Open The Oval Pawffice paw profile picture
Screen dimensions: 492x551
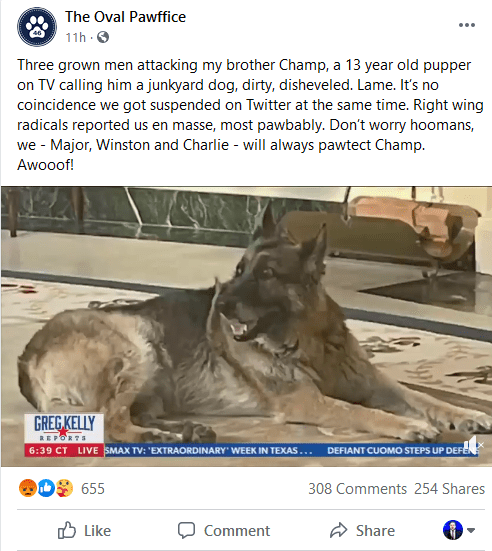tap(37, 27)
